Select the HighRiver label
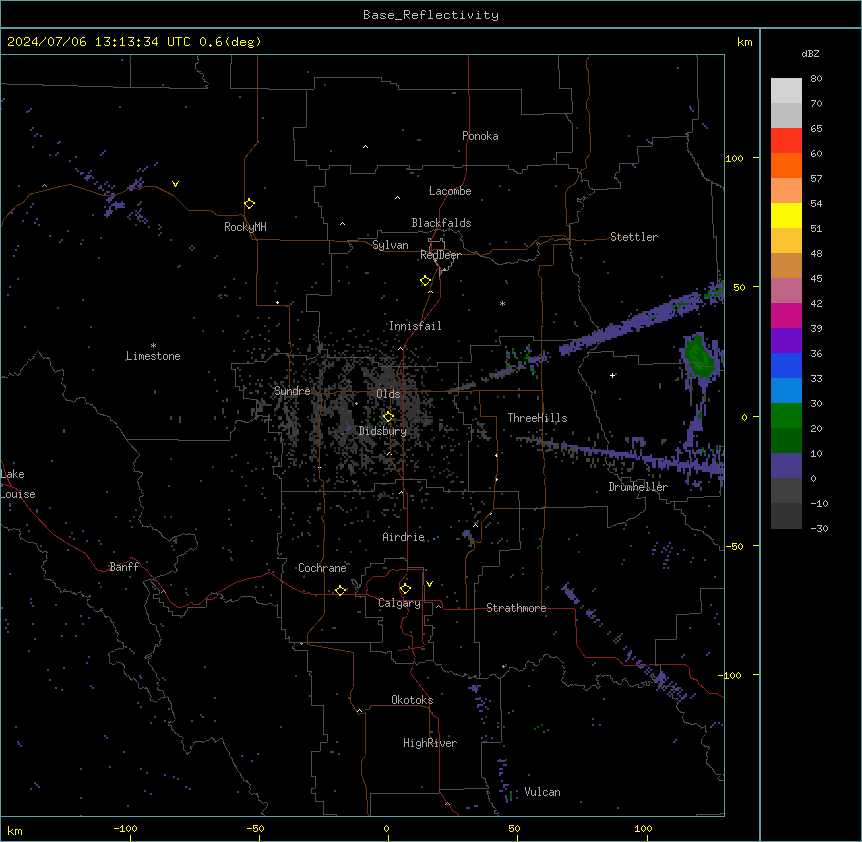The height and width of the screenshot is (842, 862). tap(430, 743)
